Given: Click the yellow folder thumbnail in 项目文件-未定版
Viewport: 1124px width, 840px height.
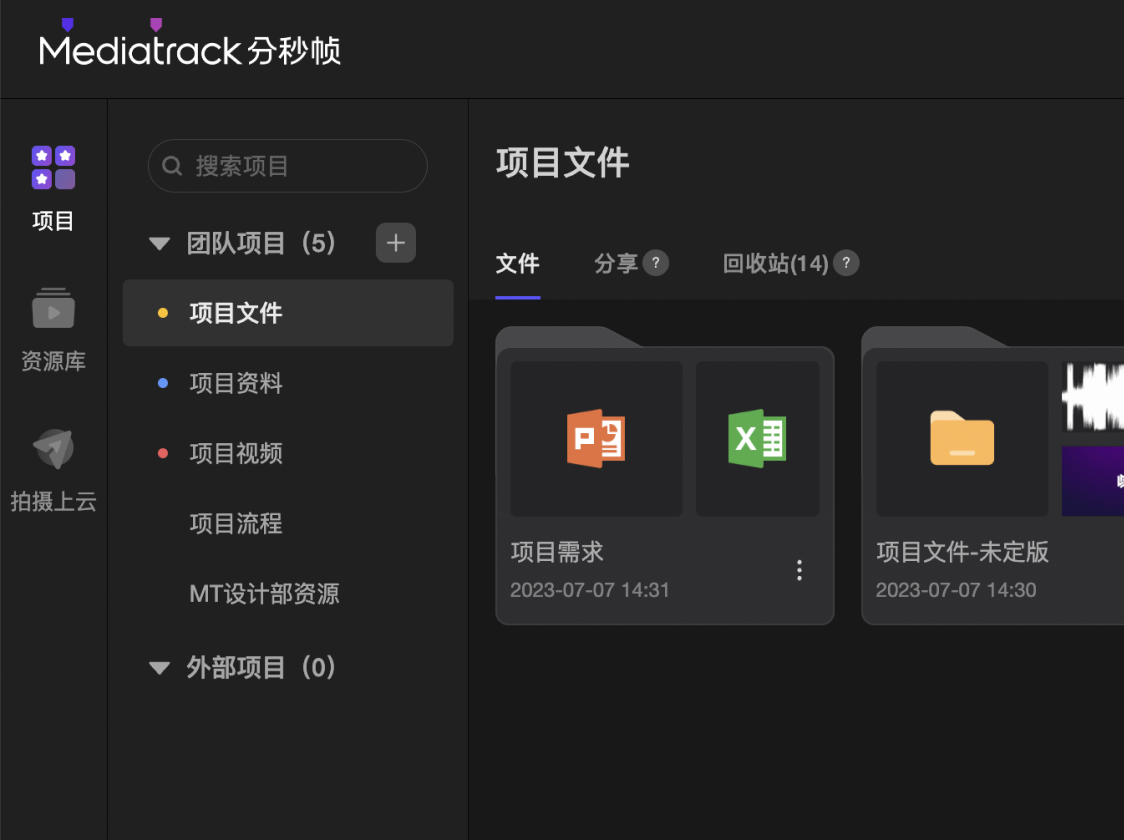Looking at the screenshot, I should coord(962,439).
